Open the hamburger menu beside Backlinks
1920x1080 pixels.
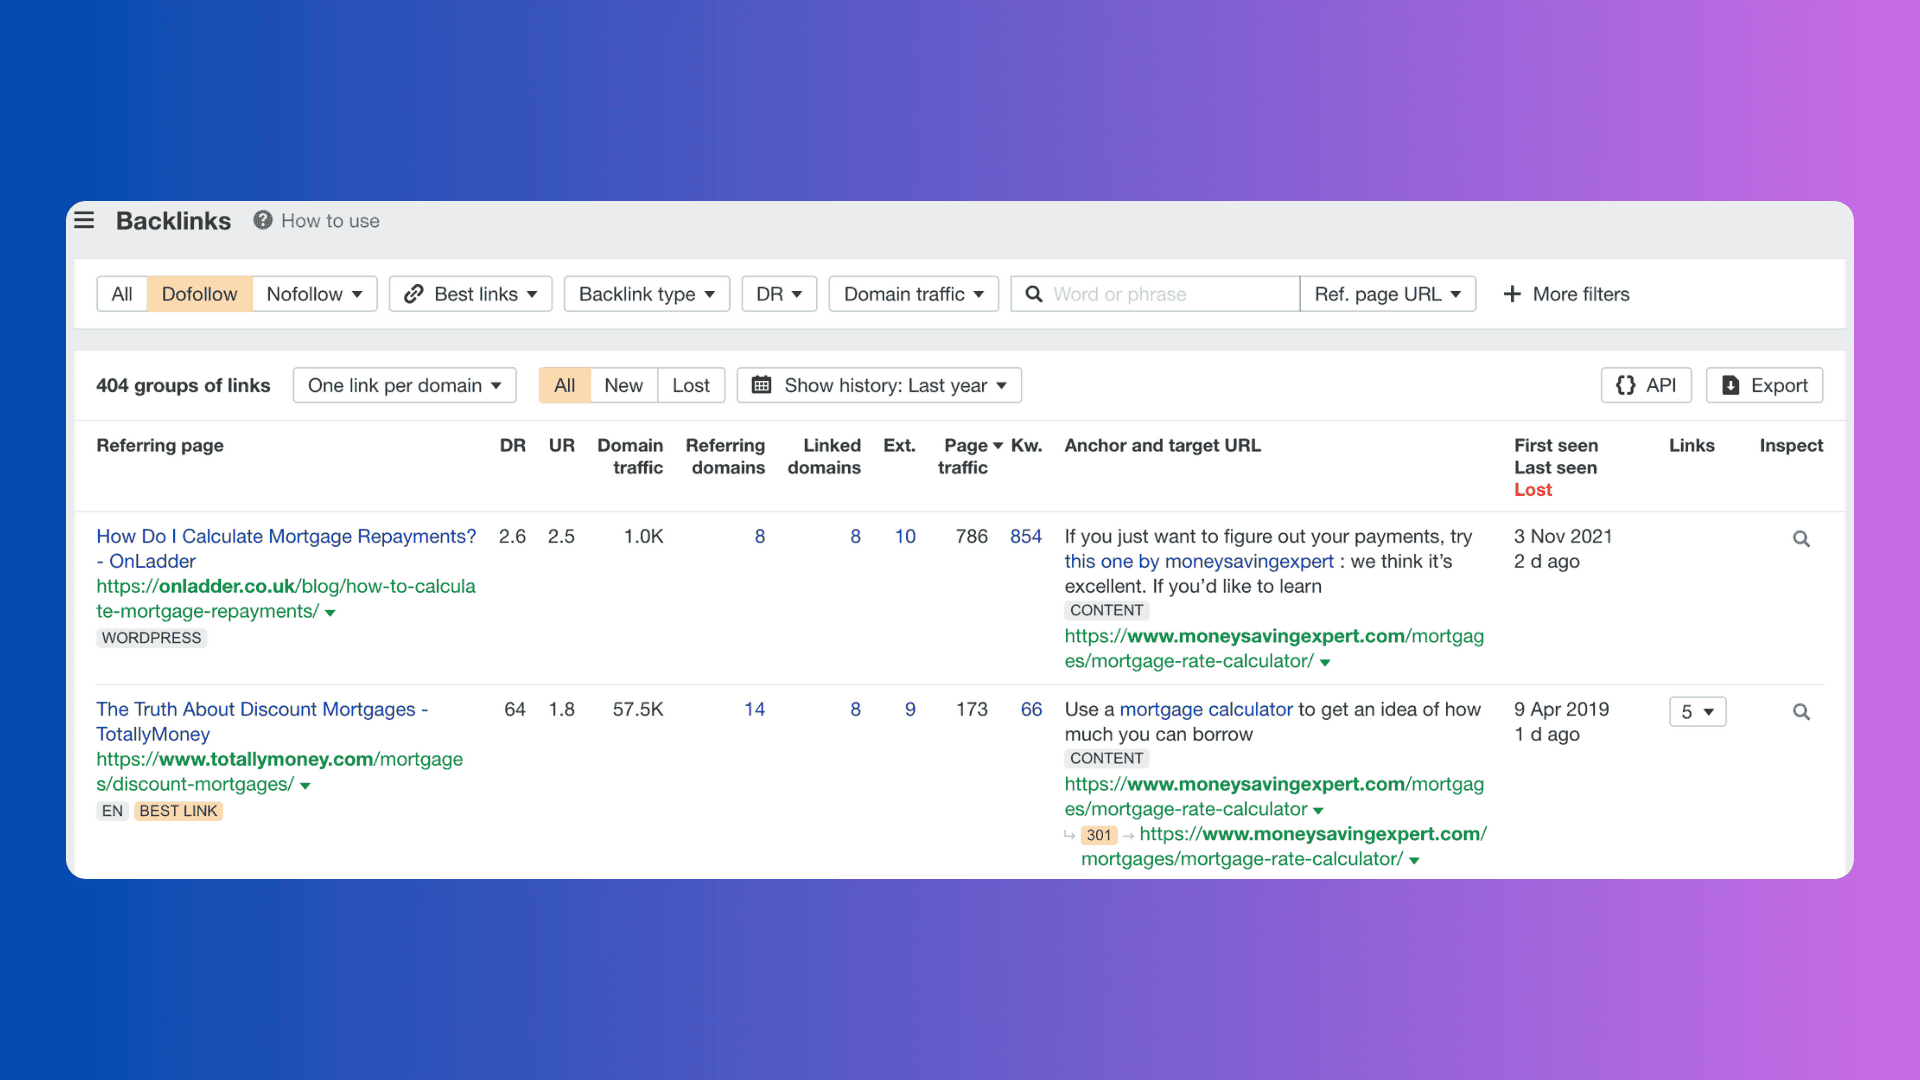click(x=84, y=220)
